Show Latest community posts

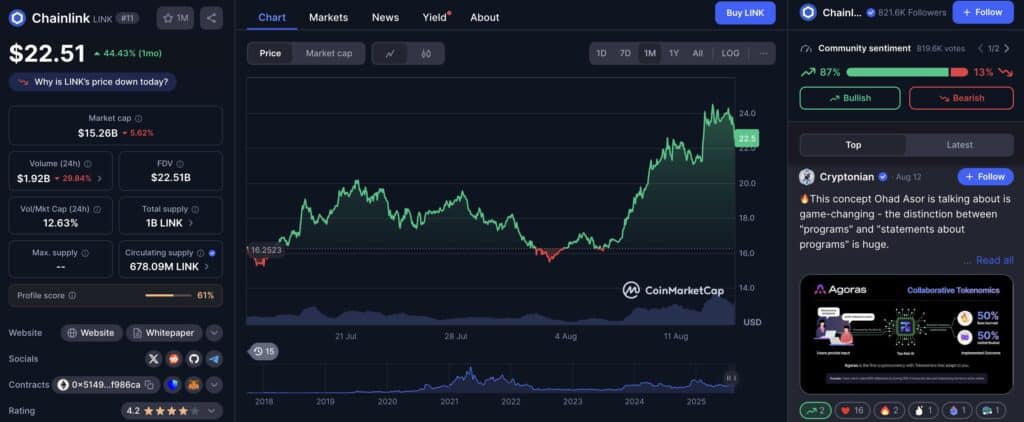tap(959, 145)
